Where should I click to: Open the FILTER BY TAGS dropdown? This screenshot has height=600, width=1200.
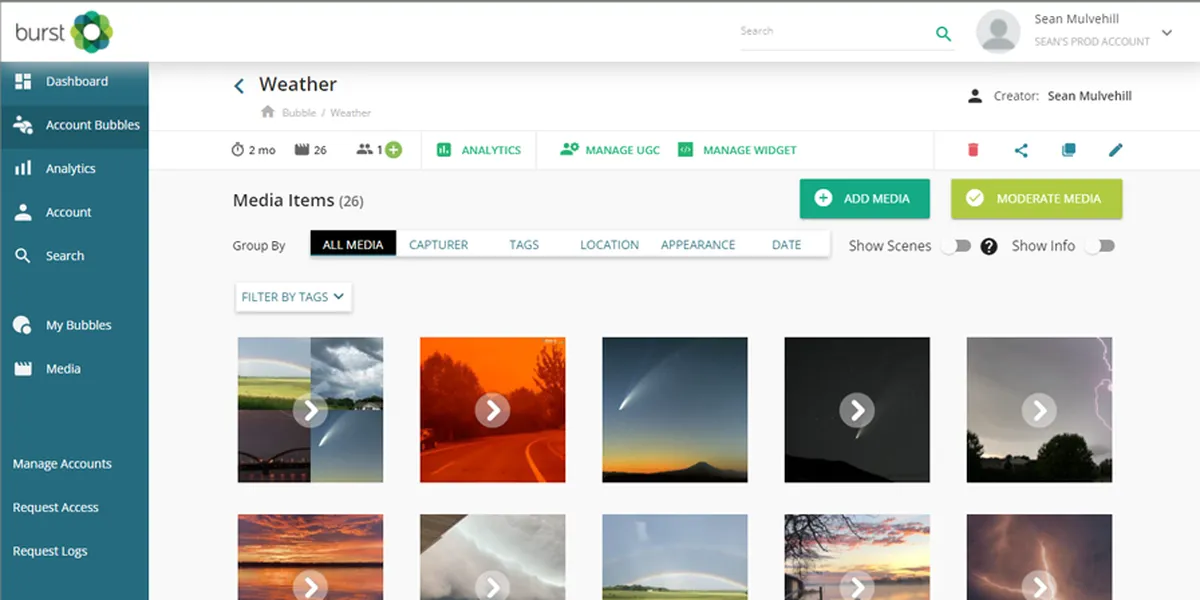tap(293, 297)
